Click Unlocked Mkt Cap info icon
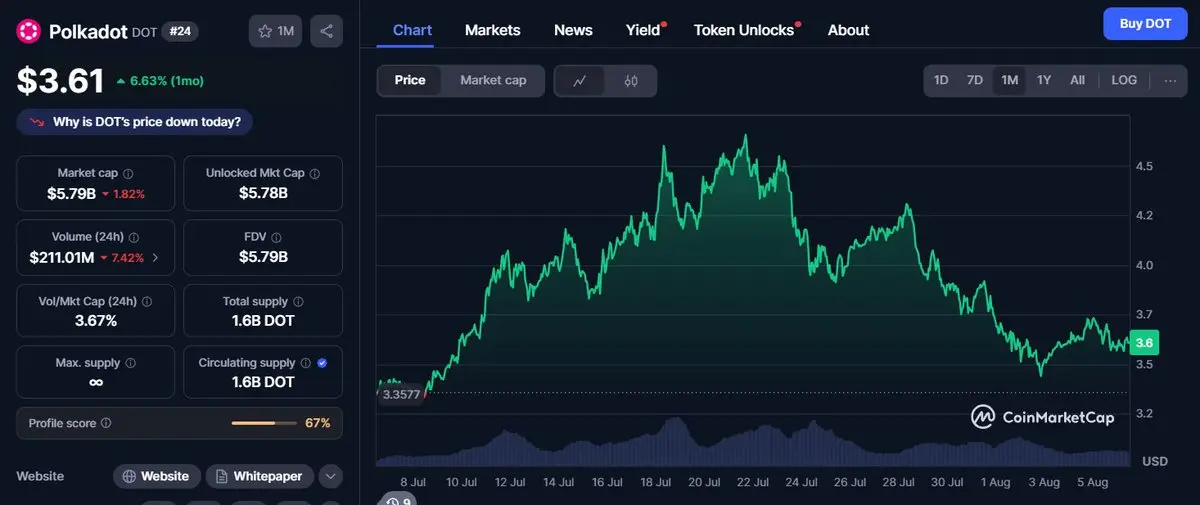This screenshot has height=505, width=1200. coord(314,173)
